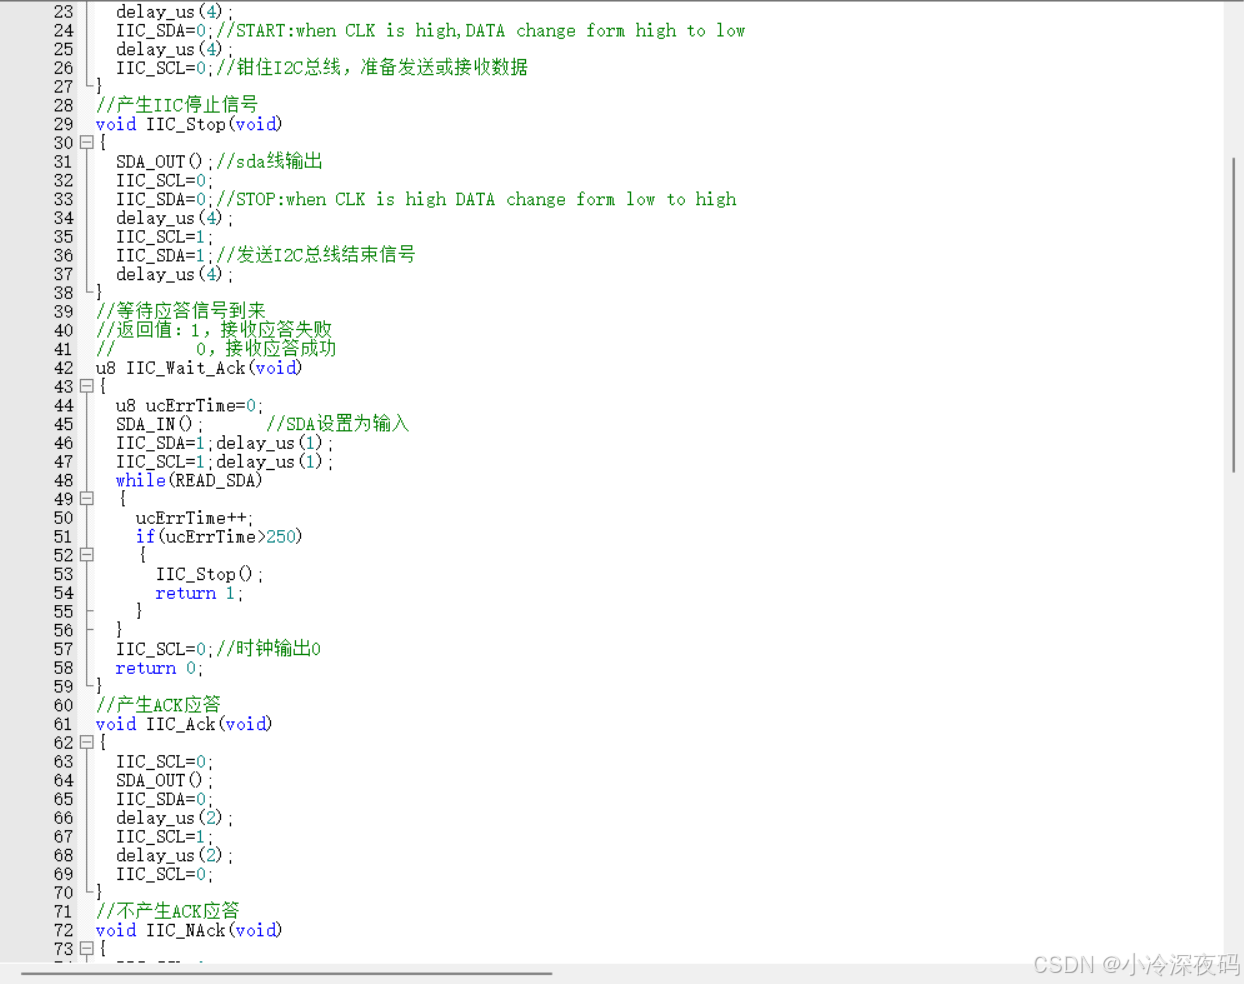
Task: Collapse the IIC_Wait_Ack function block
Action: (86, 386)
